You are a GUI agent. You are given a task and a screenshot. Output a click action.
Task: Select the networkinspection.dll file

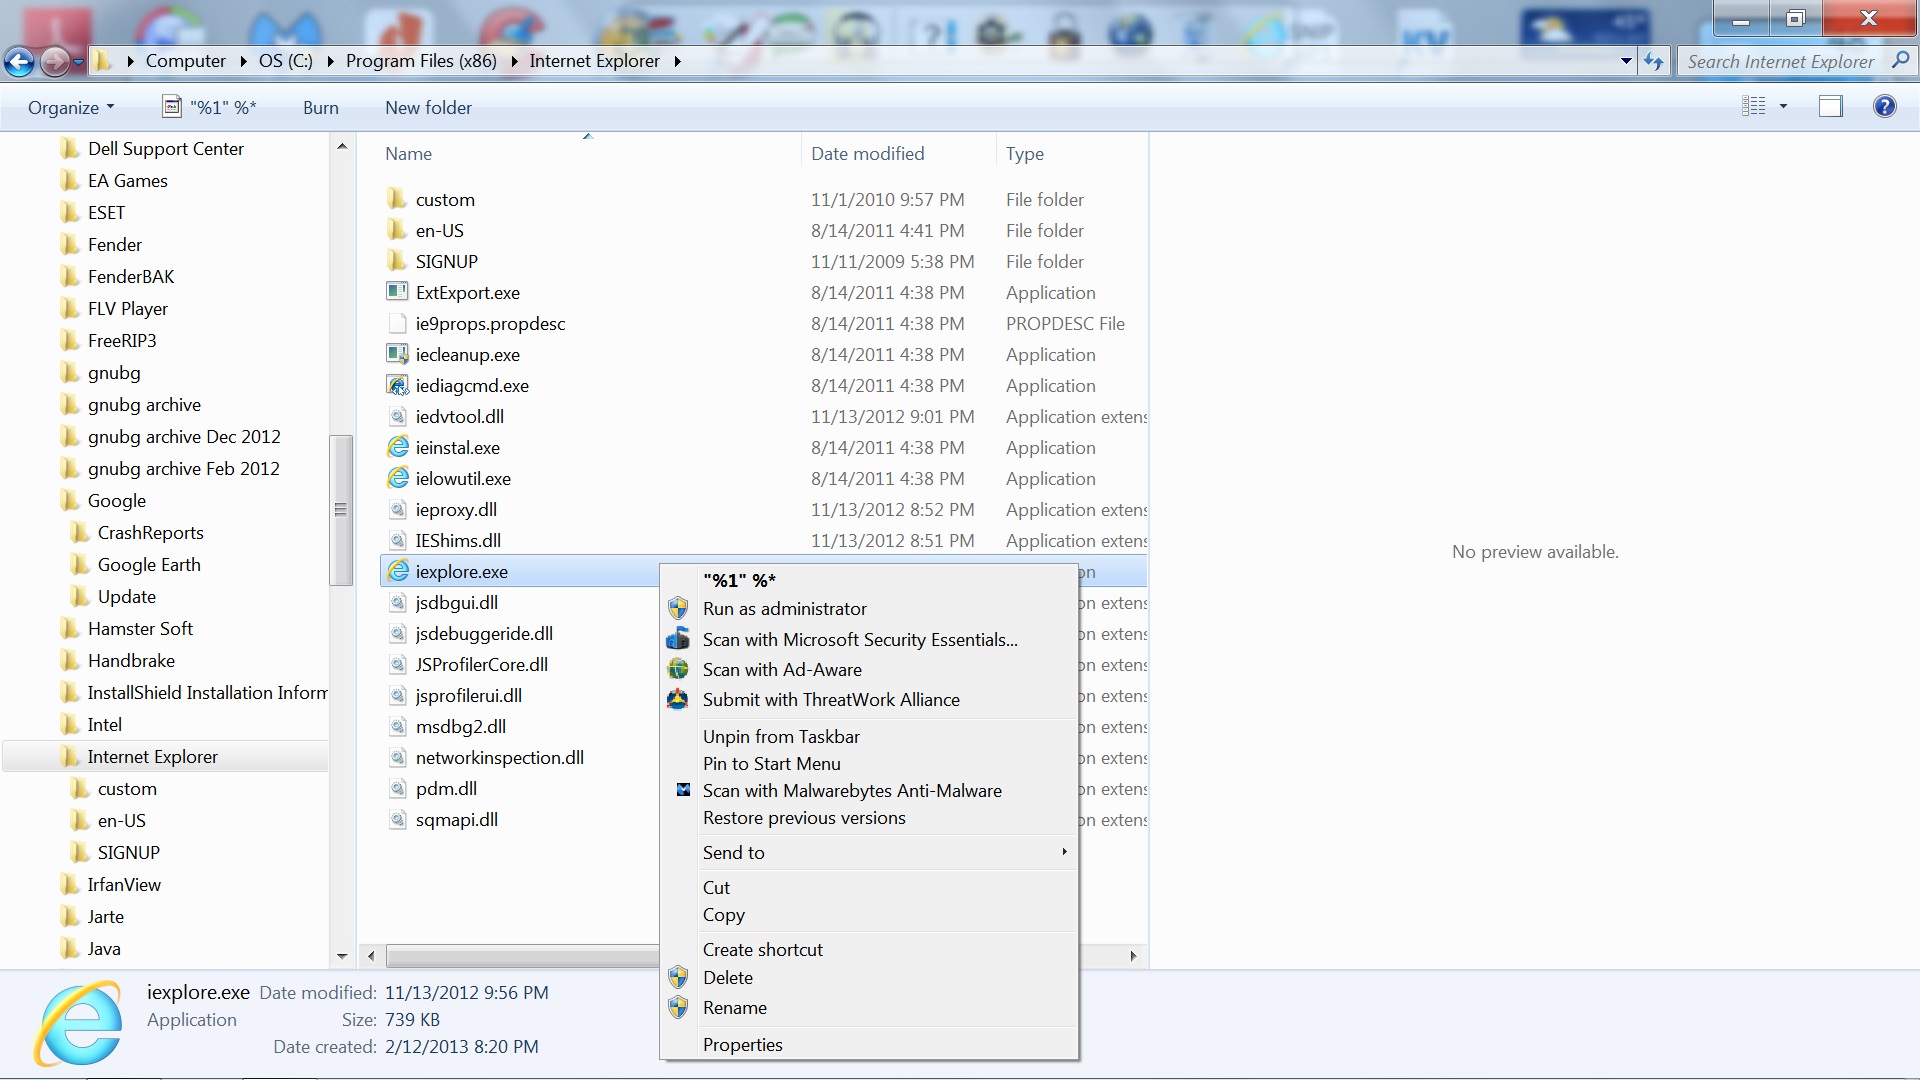point(499,757)
